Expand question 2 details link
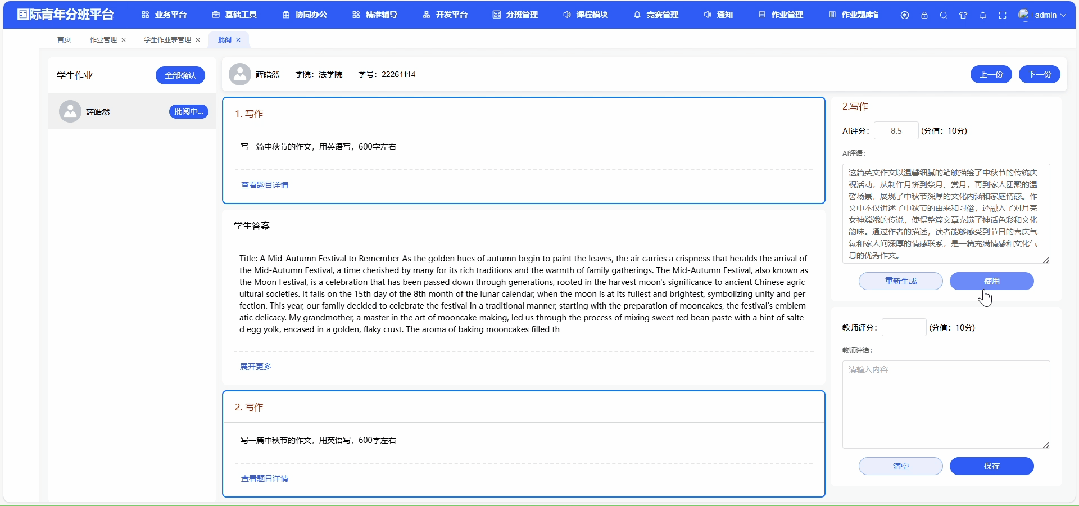The image size is (1079, 506). [264, 479]
